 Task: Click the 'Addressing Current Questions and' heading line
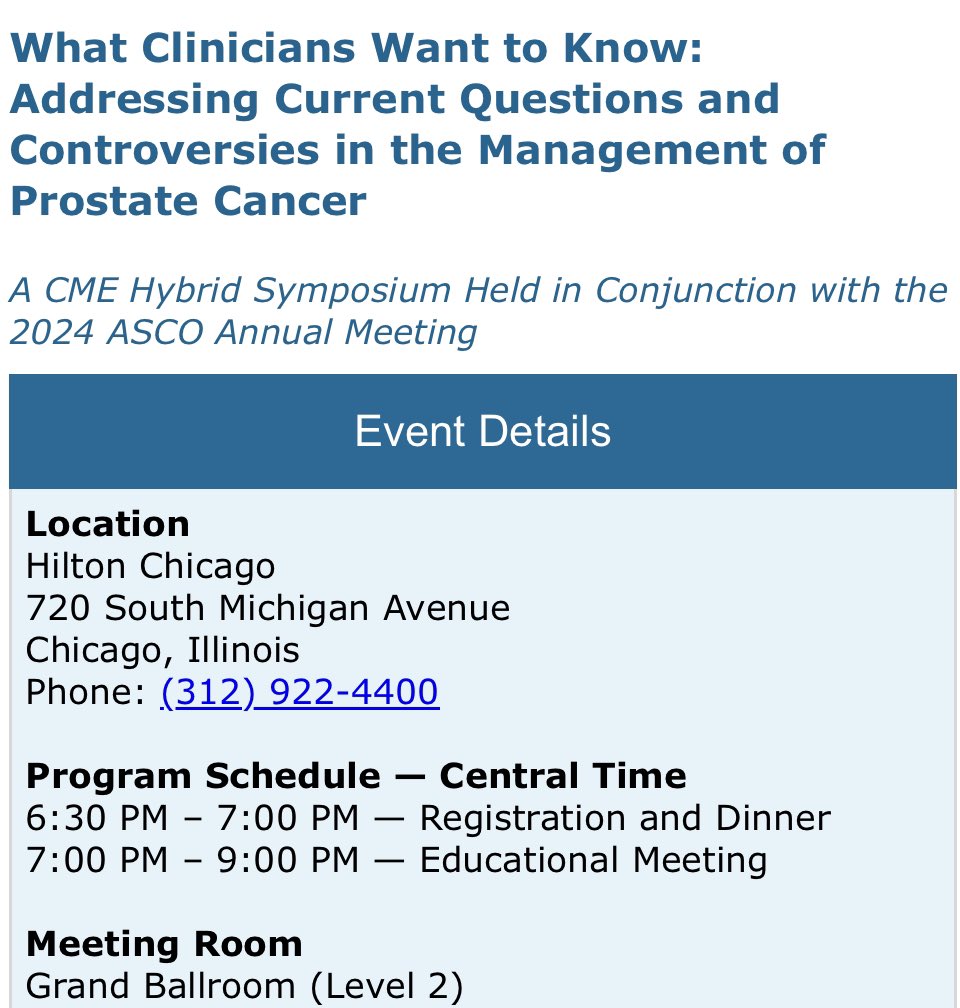395,100
